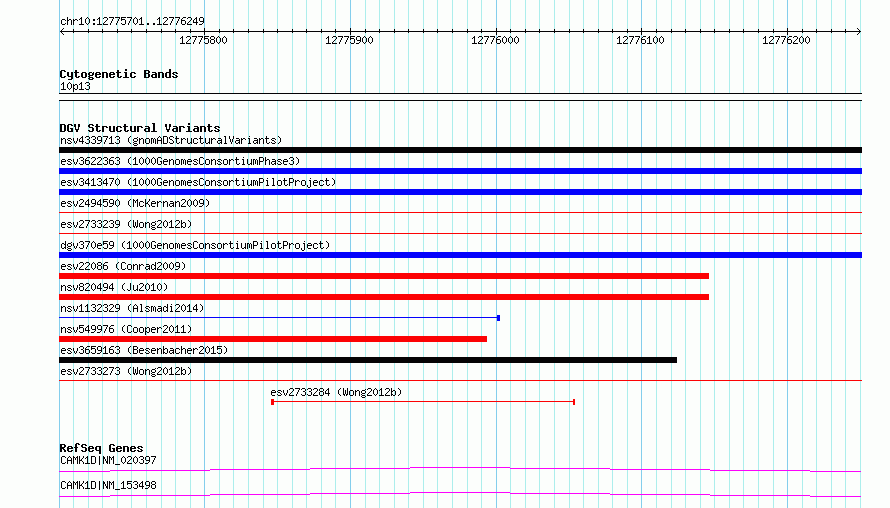Click ruler position label 12775900

pyautogui.click(x=349, y=40)
